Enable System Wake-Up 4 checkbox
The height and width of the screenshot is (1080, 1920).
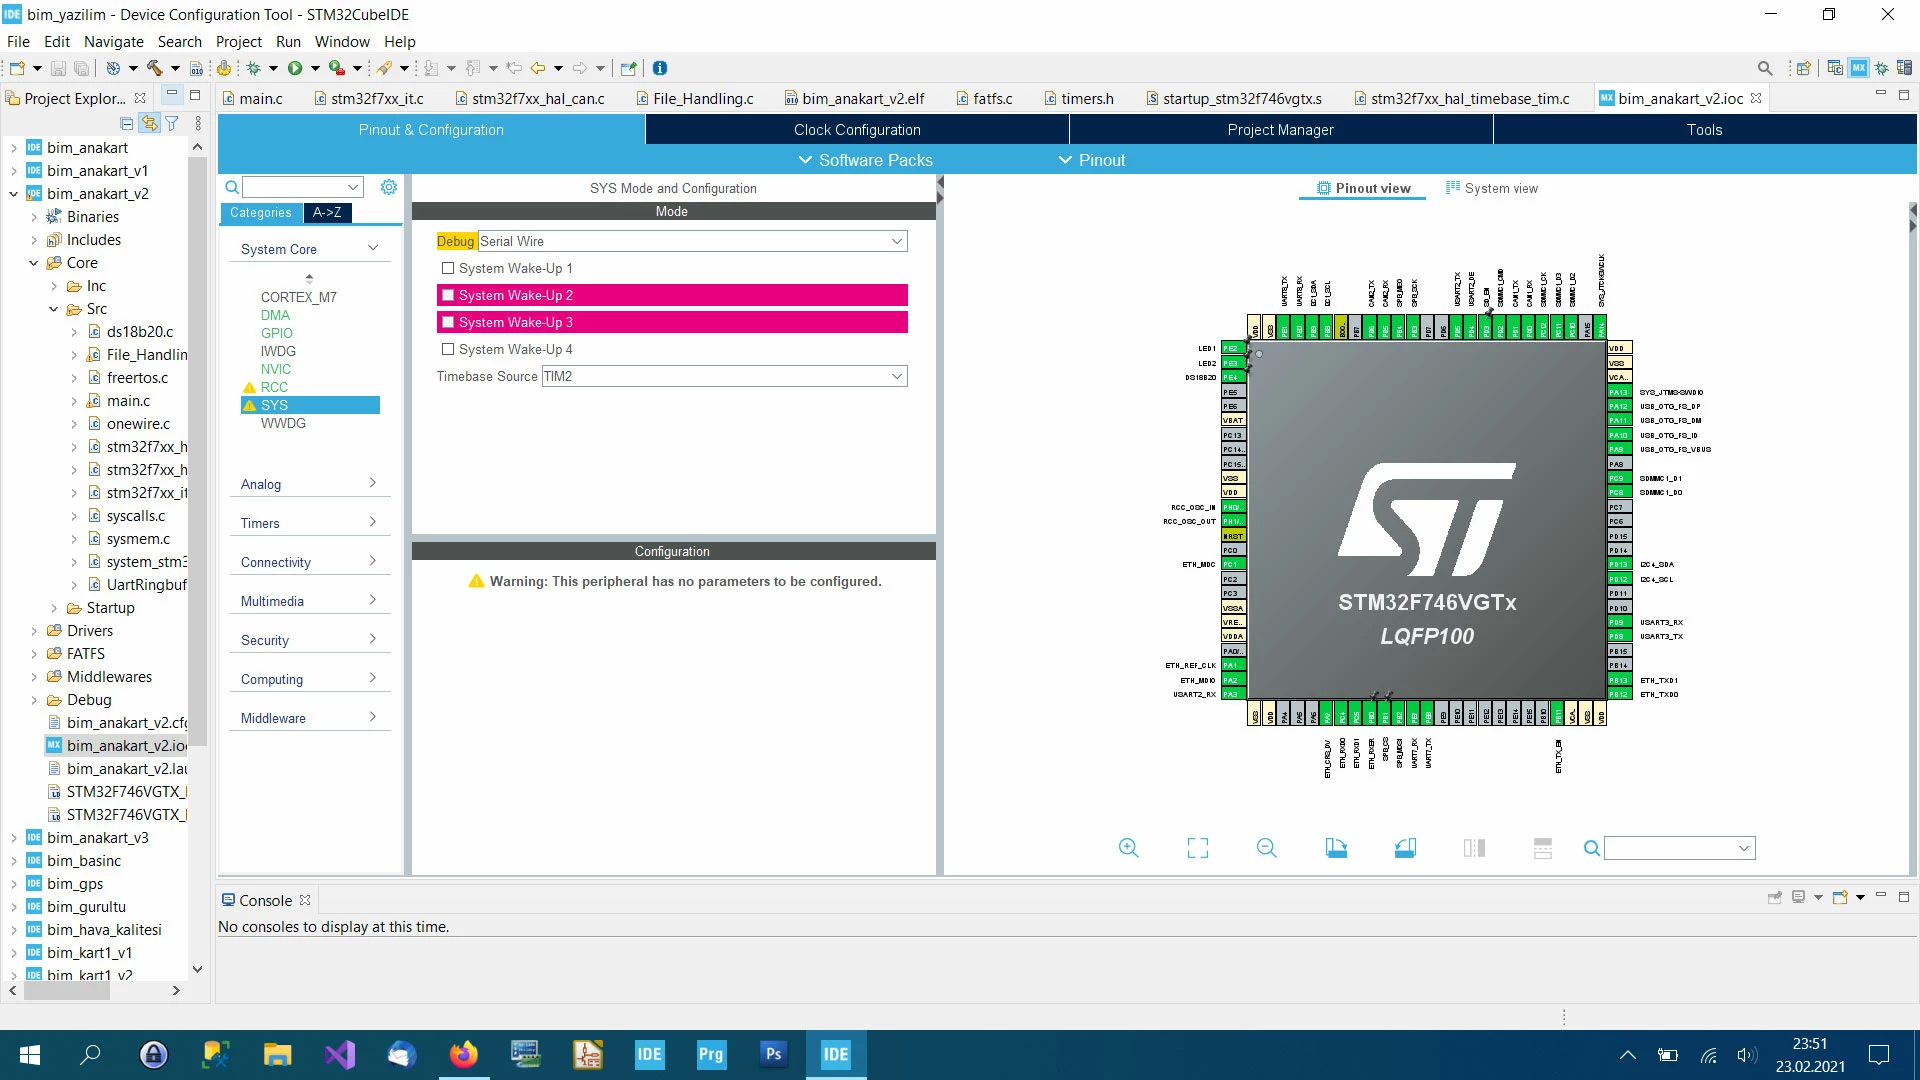pyautogui.click(x=448, y=349)
